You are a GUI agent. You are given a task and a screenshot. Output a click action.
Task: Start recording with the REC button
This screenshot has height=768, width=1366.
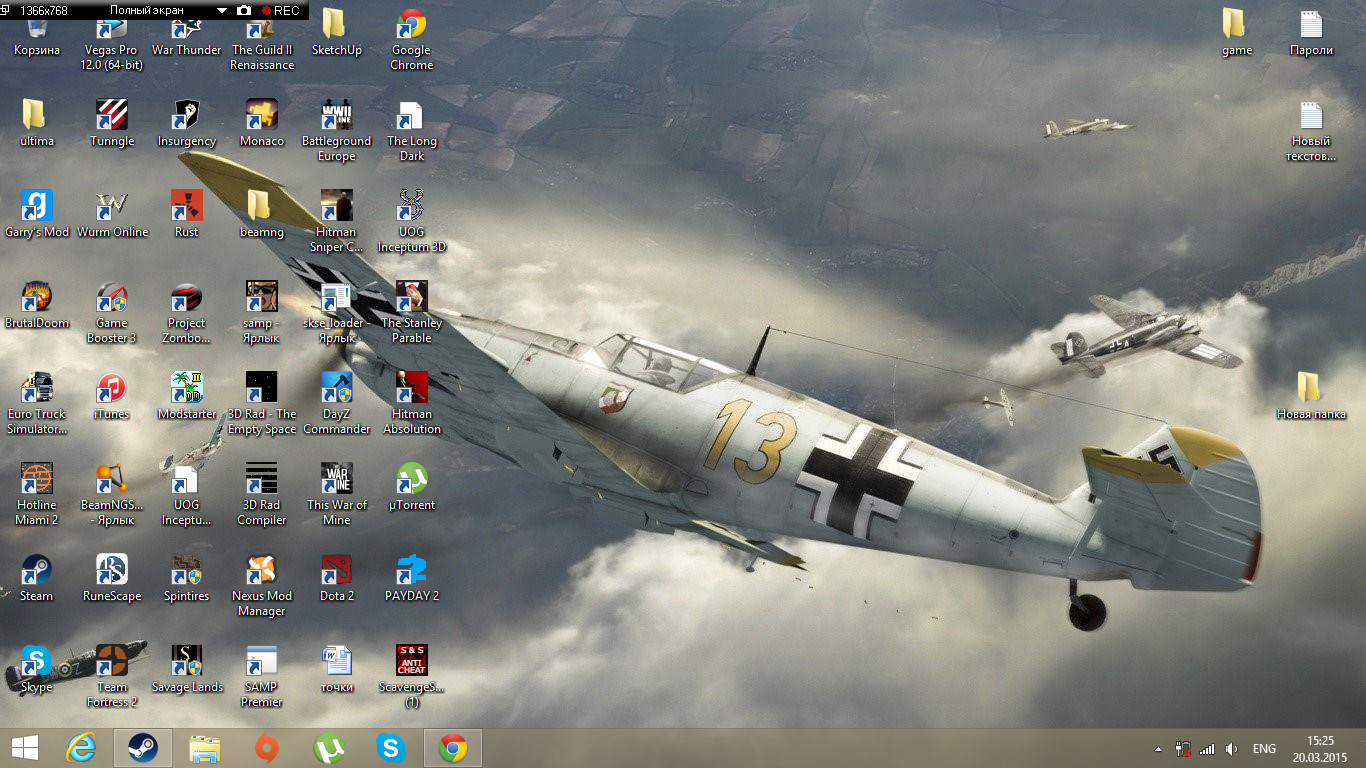(x=280, y=11)
